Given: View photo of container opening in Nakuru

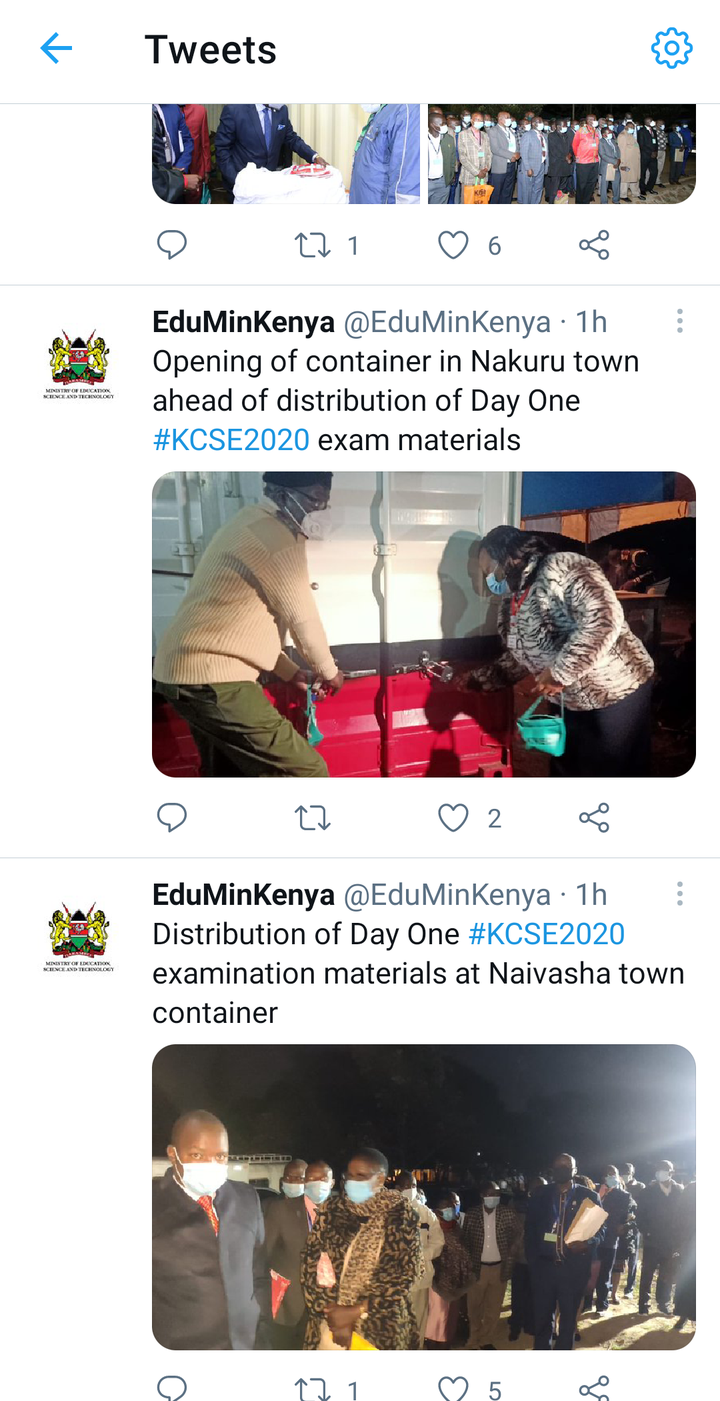Looking at the screenshot, I should (x=424, y=625).
